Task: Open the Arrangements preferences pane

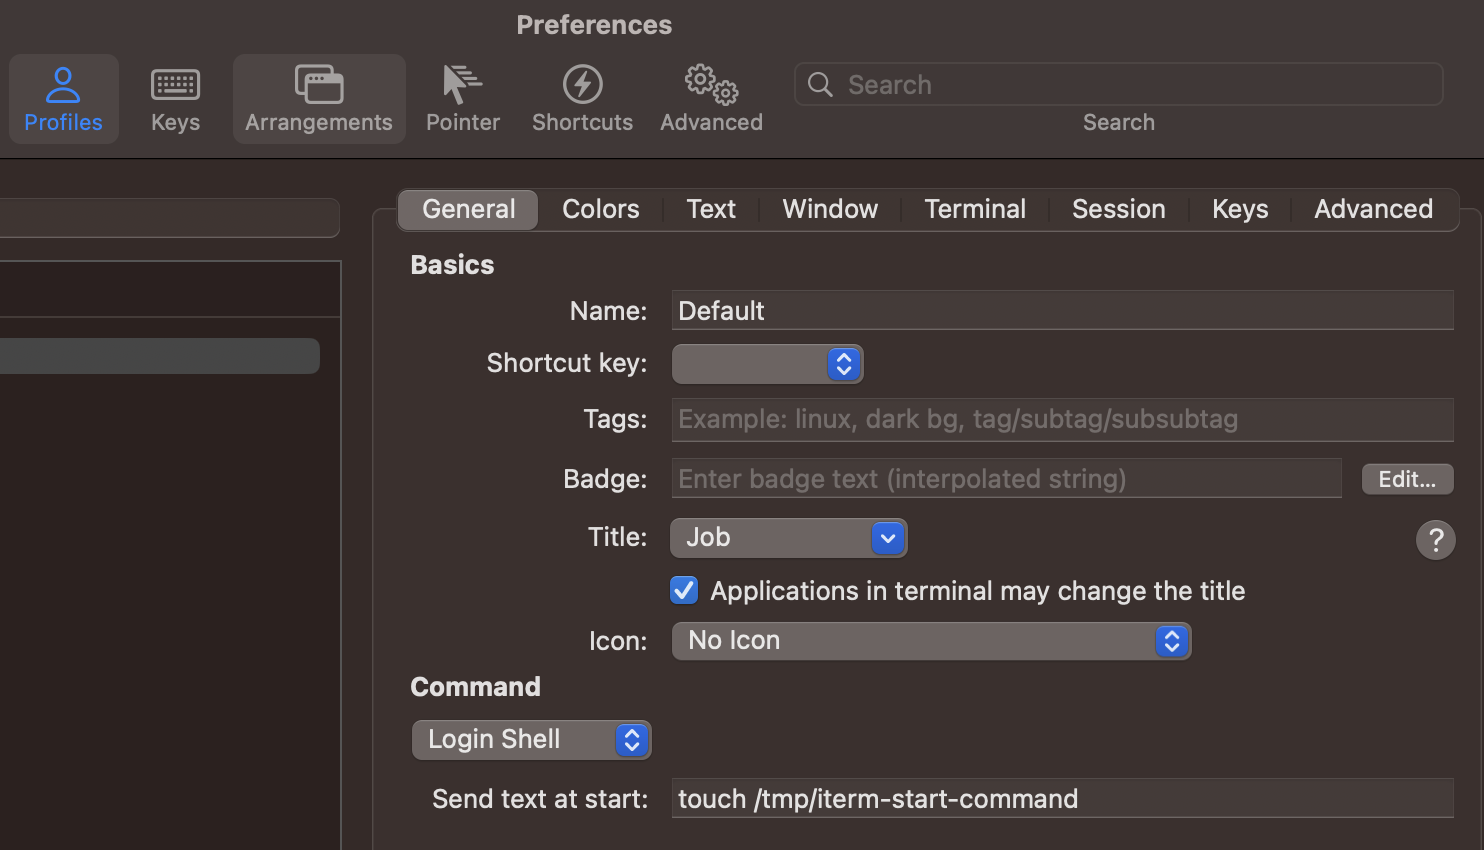Action: tap(319, 99)
